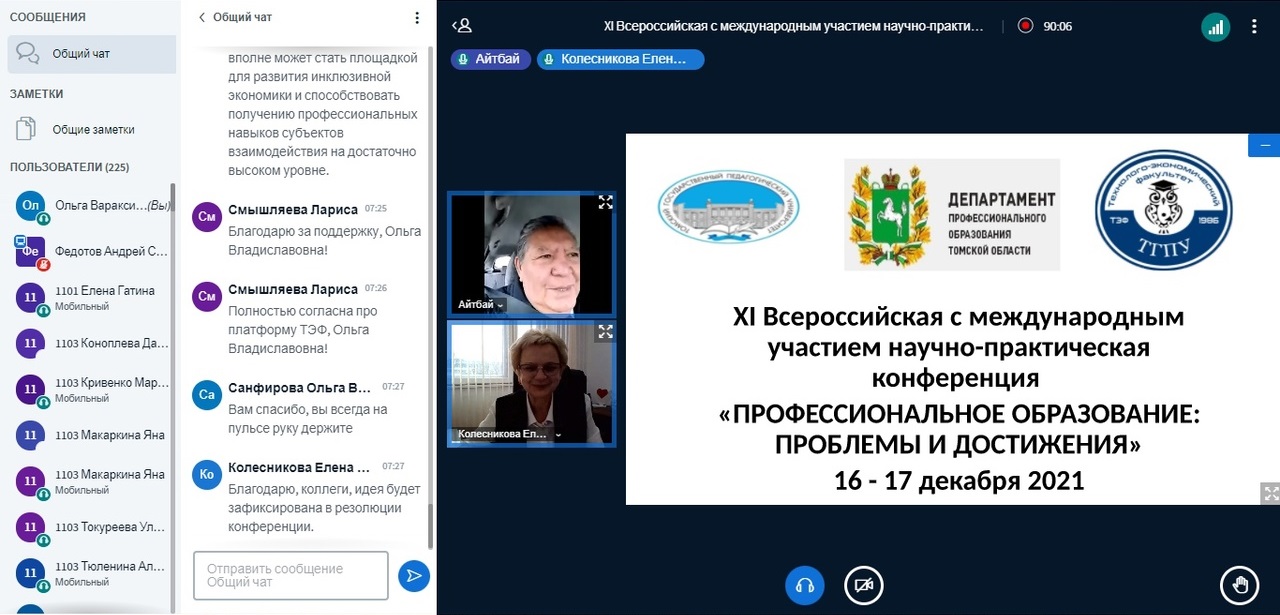Raise hand using the hand button
The width and height of the screenshot is (1280, 615).
coord(1240,585)
